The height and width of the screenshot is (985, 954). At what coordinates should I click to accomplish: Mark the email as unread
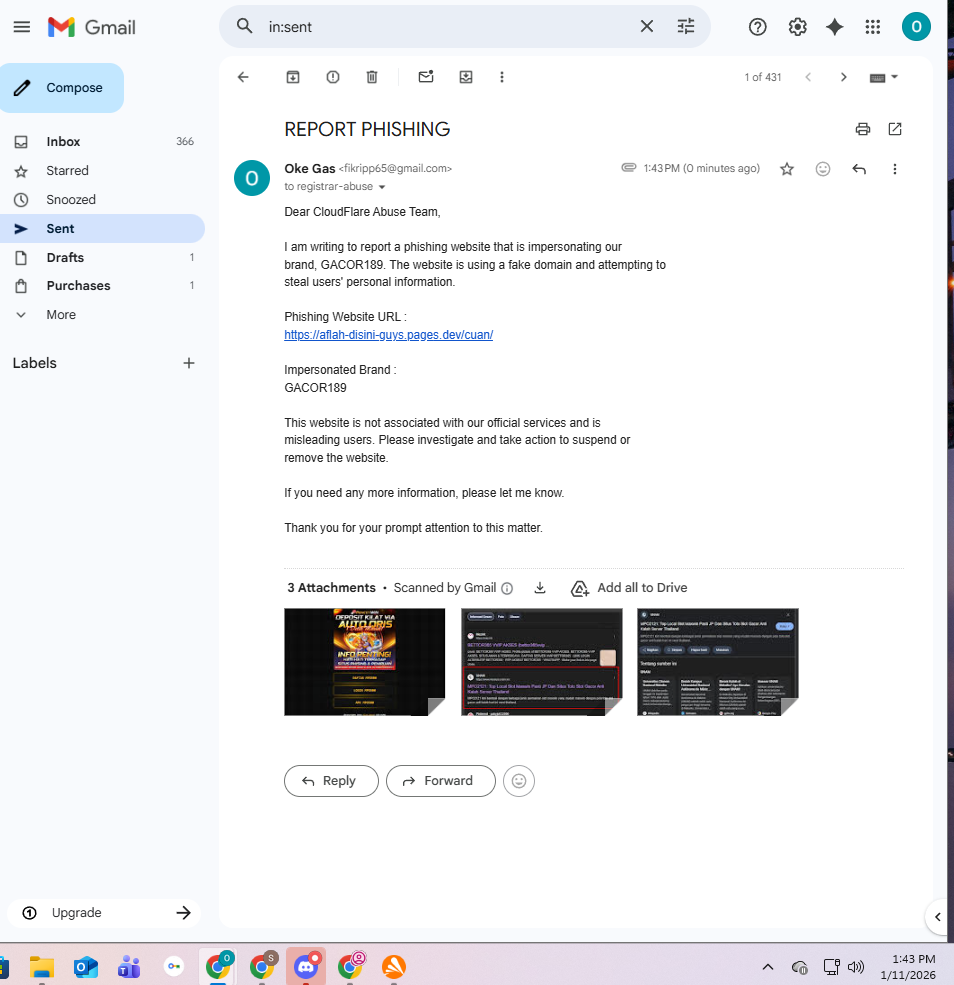(x=426, y=77)
